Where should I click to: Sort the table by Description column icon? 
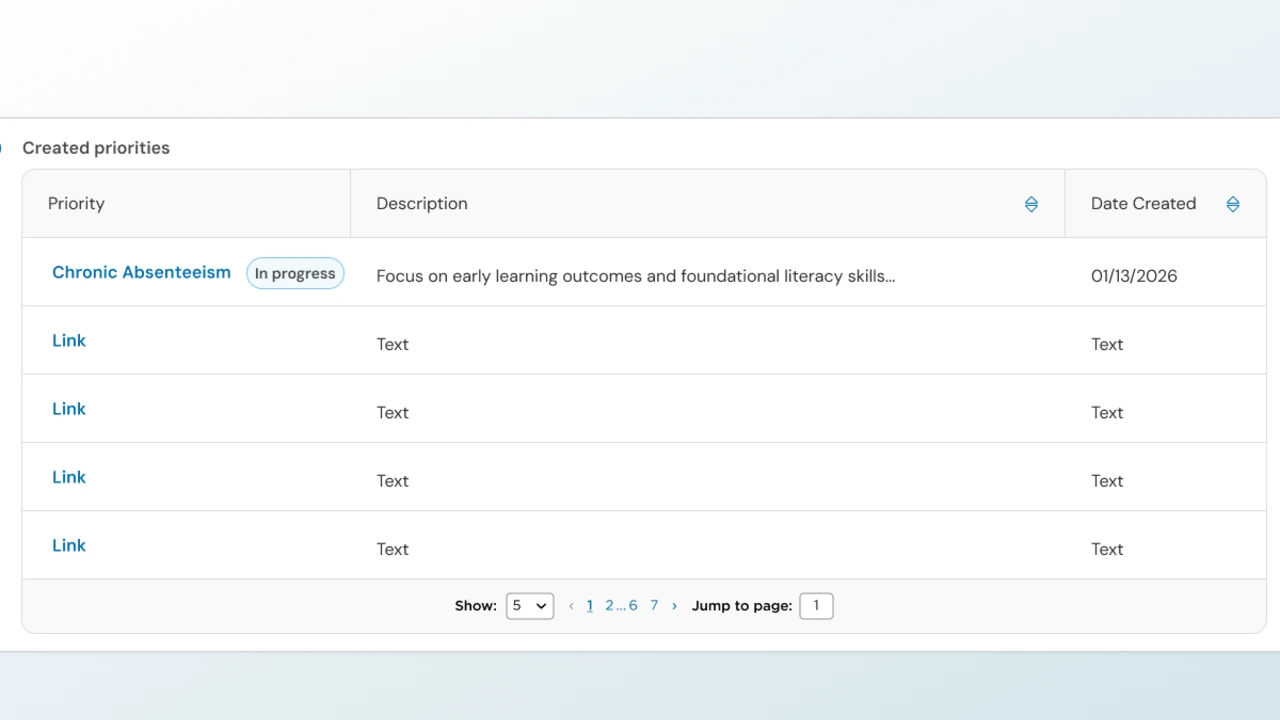(x=1031, y=204)
